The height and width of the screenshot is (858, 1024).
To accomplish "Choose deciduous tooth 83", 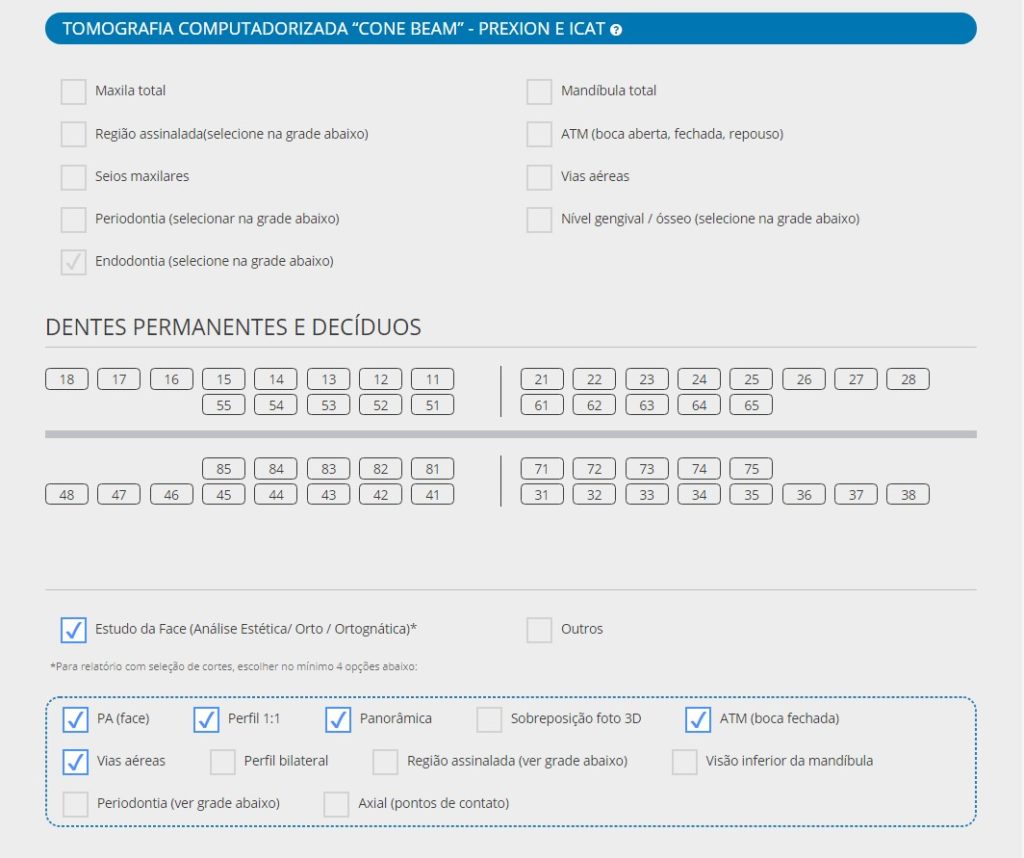I will pyautogui.click(x=328, y=469).
